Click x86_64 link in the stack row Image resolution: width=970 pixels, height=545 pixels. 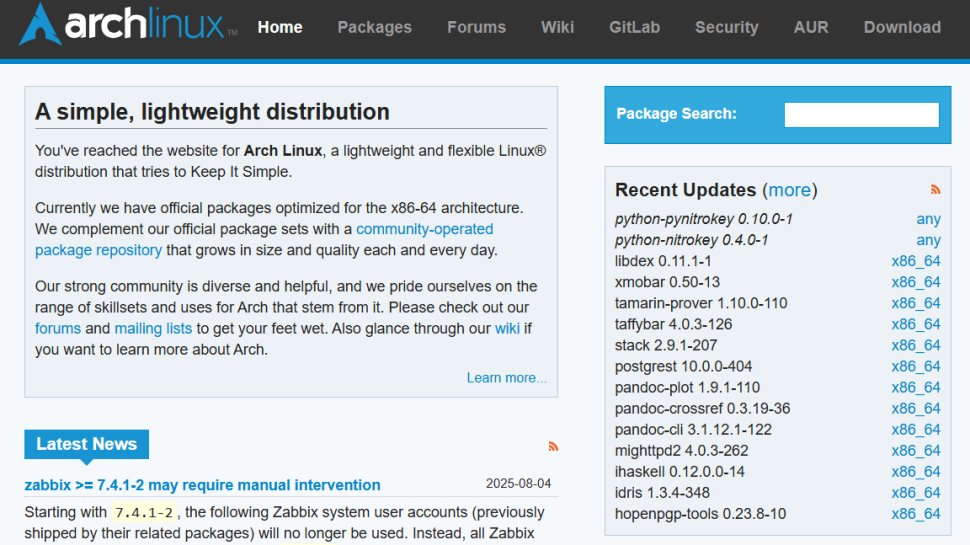[916, 345]
